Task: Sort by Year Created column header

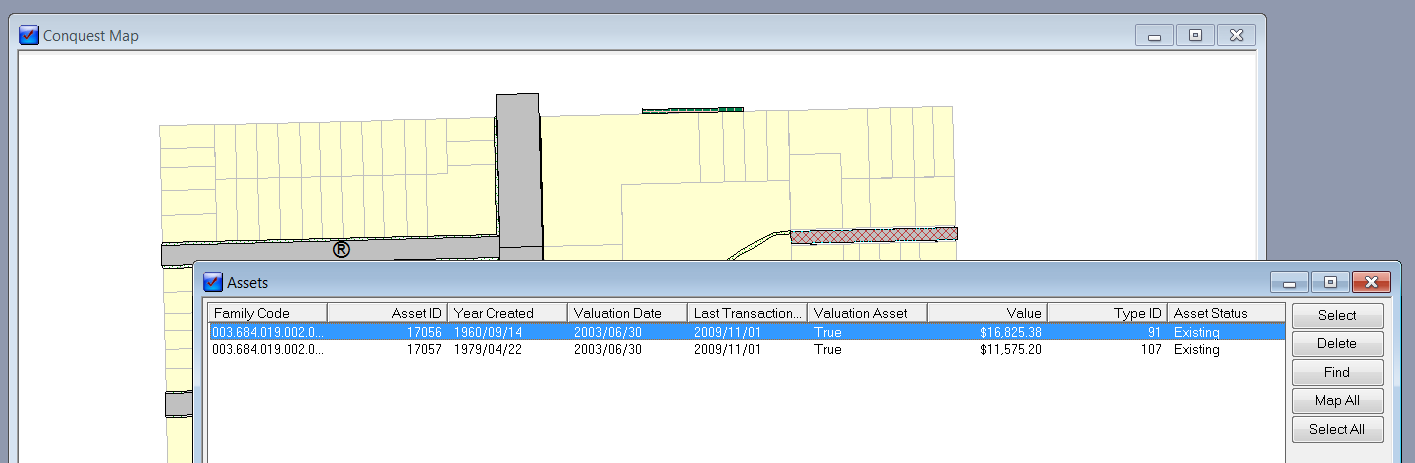Action: pos(507,313)
